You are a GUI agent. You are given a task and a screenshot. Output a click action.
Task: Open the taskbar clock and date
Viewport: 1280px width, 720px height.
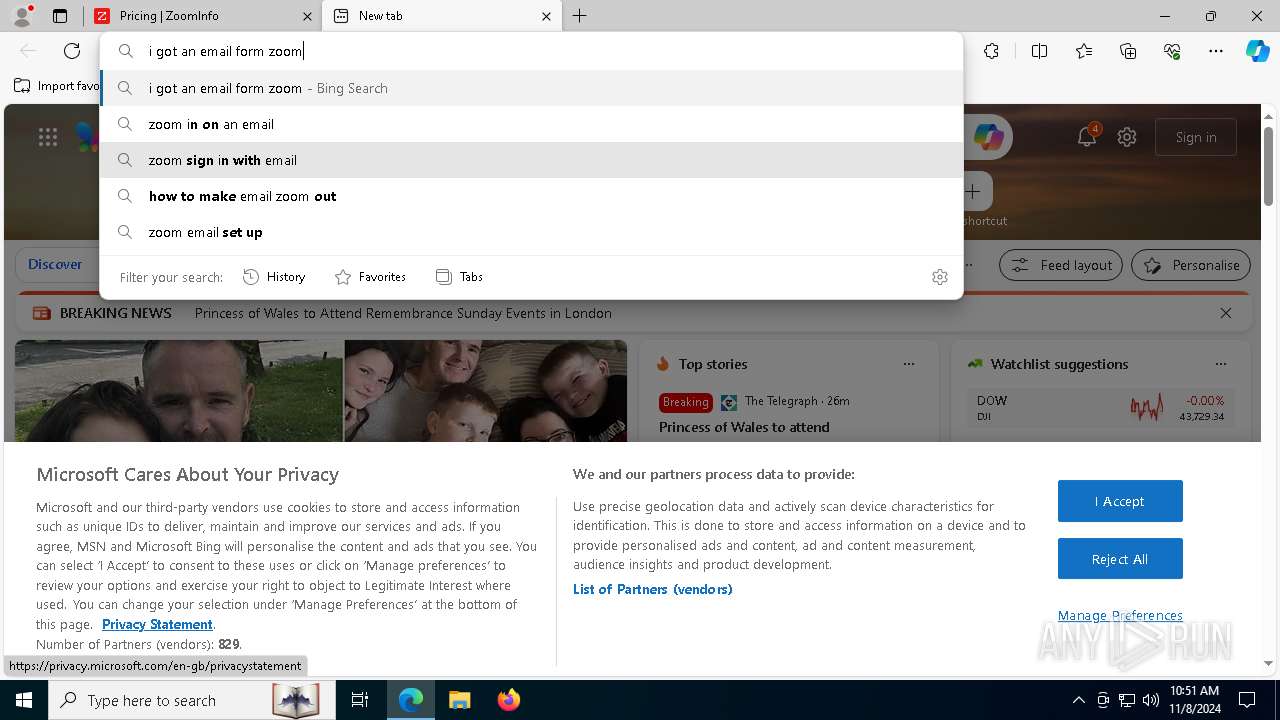pyautogui.click(x=1194, y=700)
